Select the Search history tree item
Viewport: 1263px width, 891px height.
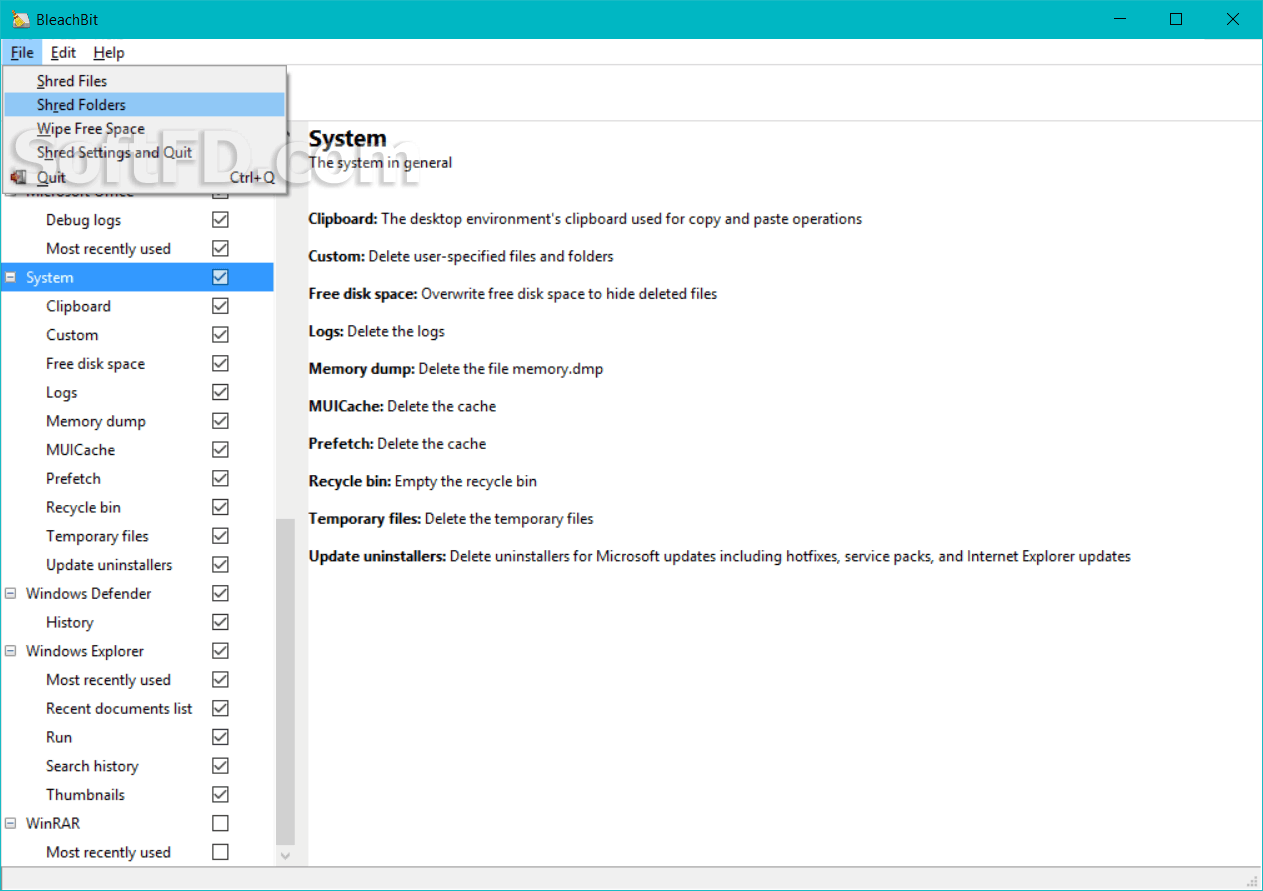pyautogui.click(x=92, y=766)
